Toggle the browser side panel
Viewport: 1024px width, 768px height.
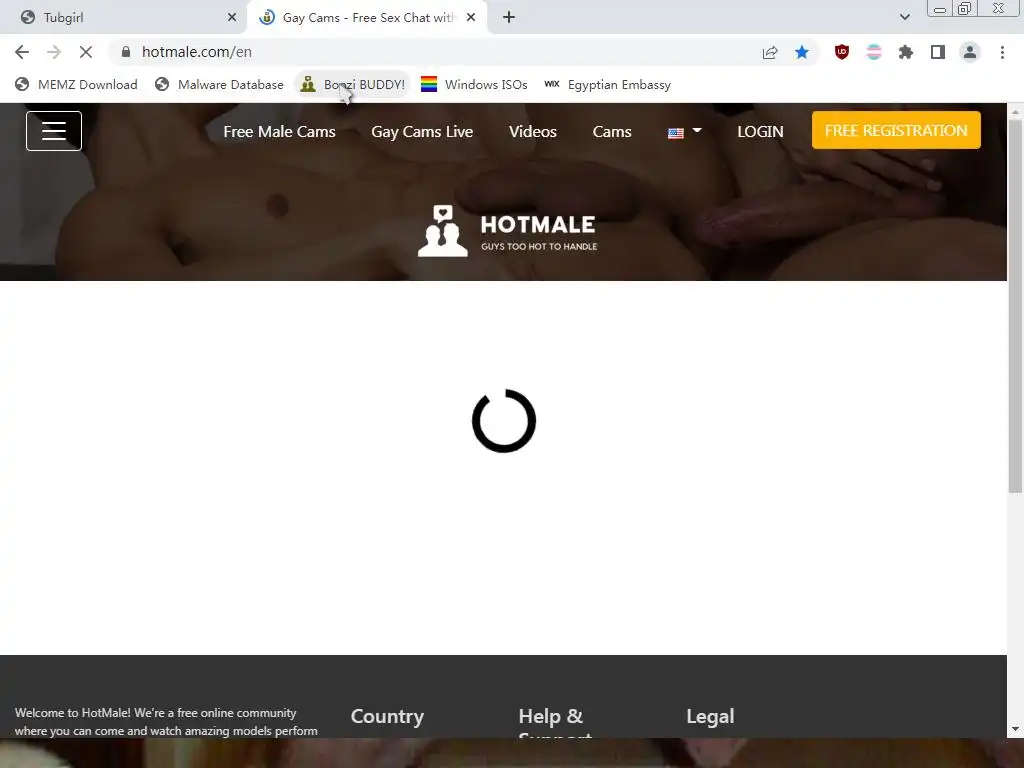(938, 52)
